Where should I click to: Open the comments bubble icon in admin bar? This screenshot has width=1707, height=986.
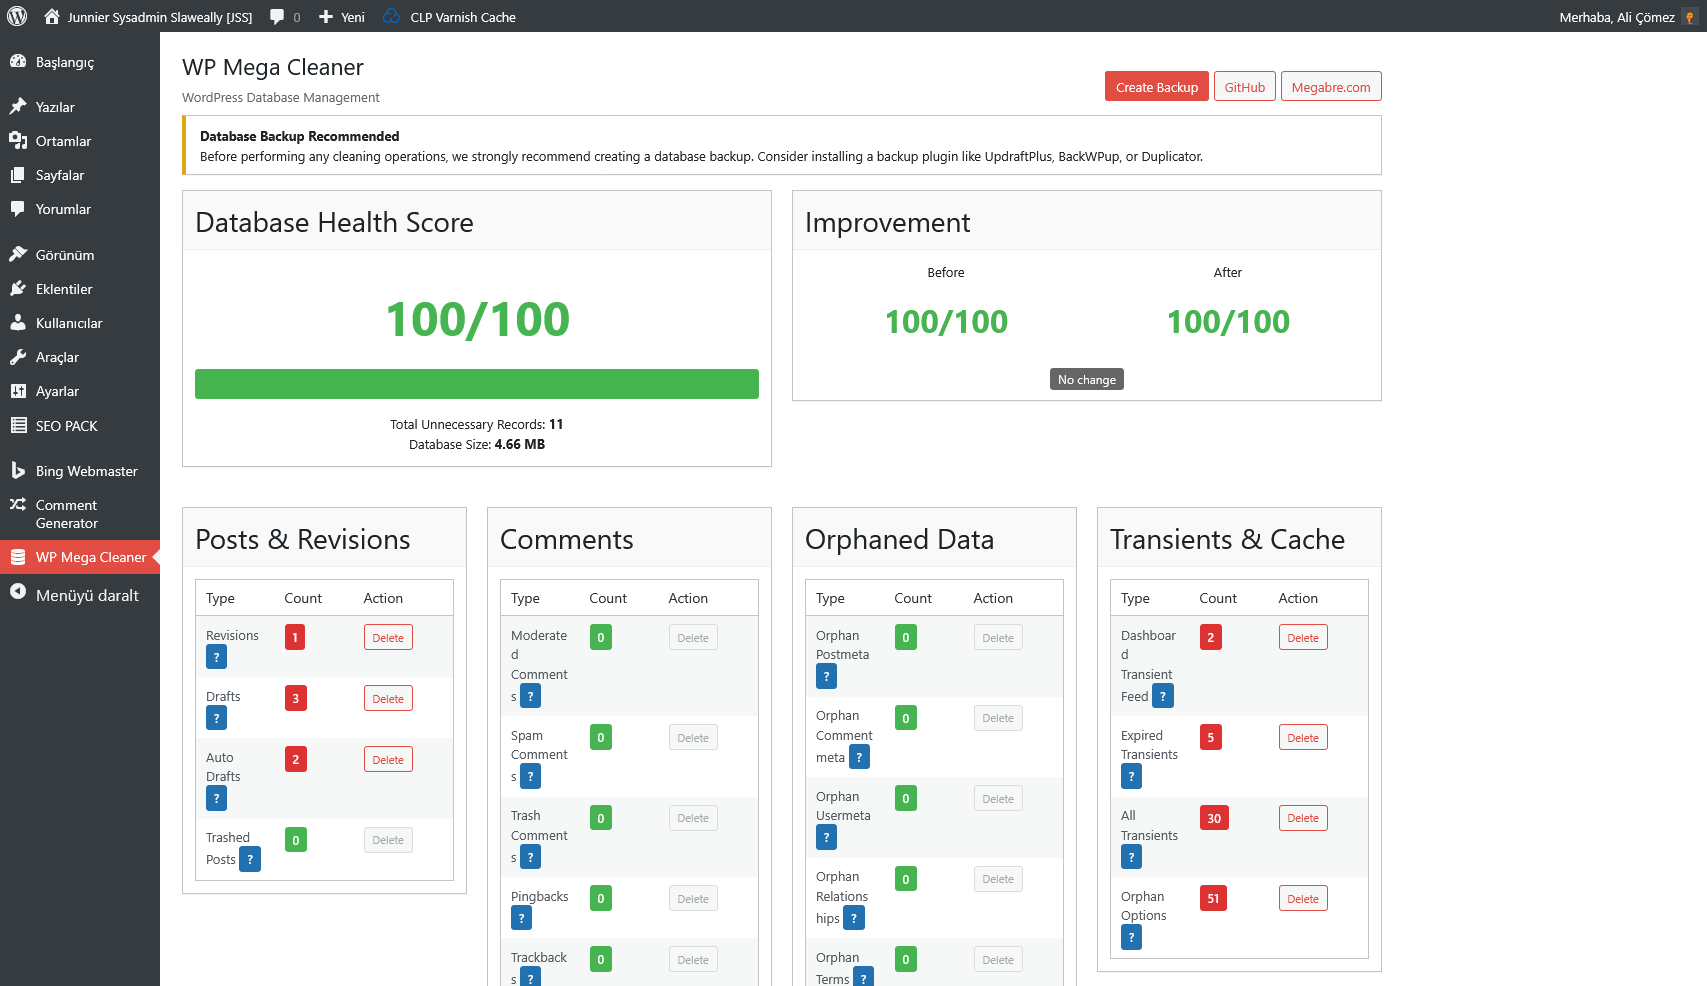(x=284, y=17)
